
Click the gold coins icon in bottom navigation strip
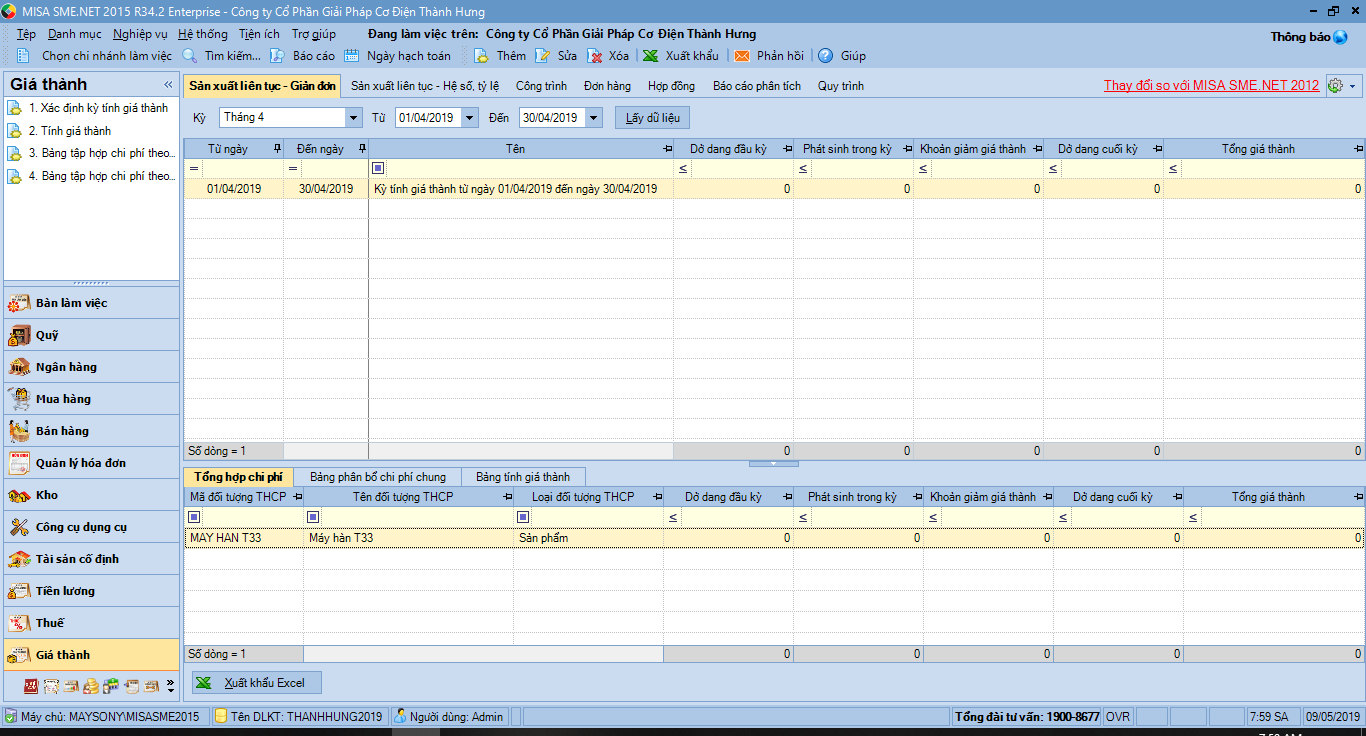pos(91,686)
